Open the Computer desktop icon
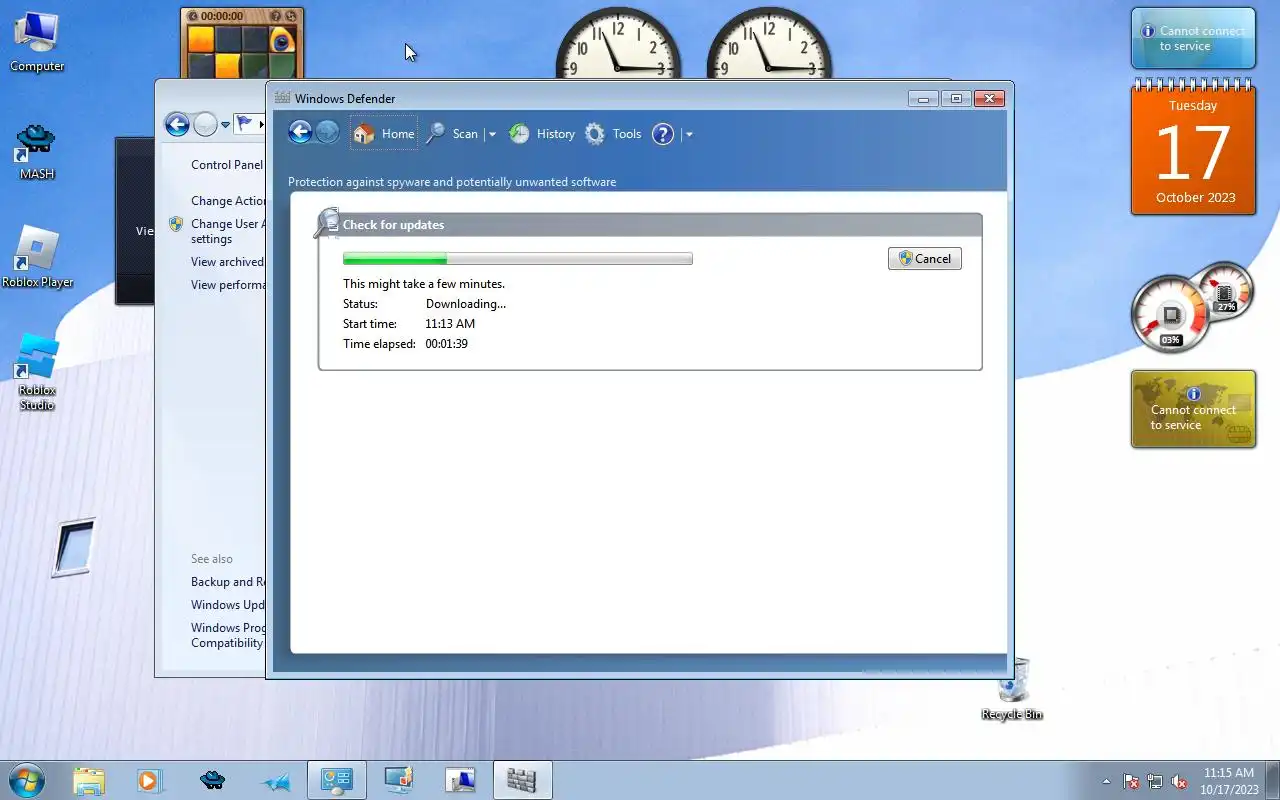 point(37,41)
